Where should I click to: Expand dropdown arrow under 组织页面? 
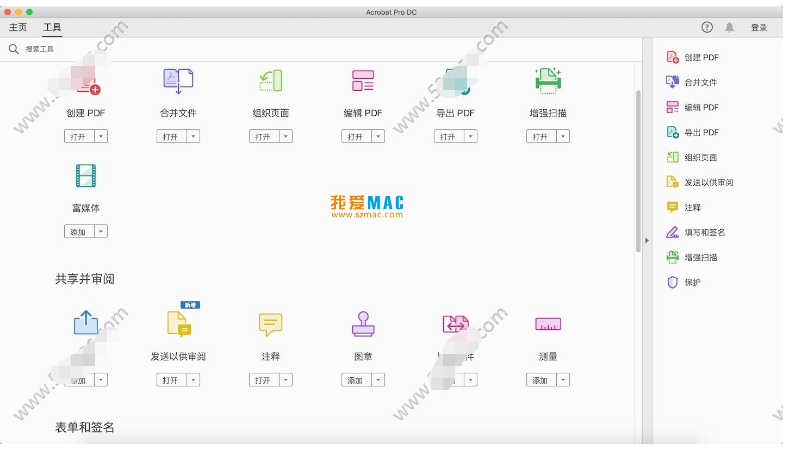pos(286,136)
